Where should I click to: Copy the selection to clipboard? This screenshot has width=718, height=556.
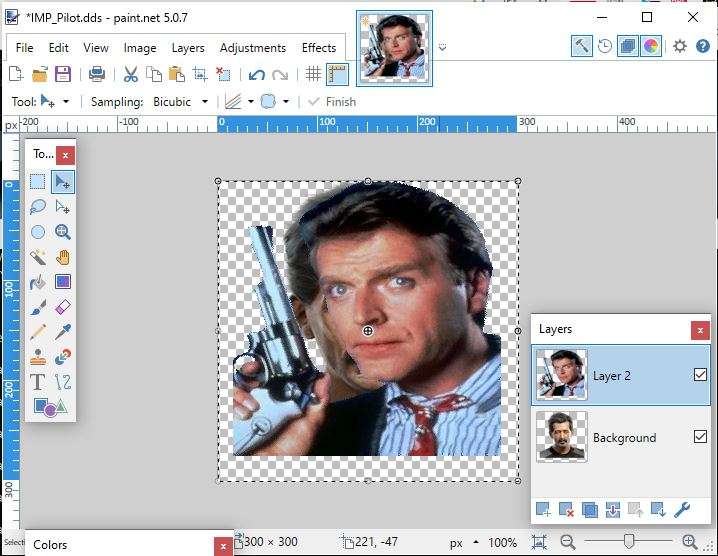click(154, 74)
